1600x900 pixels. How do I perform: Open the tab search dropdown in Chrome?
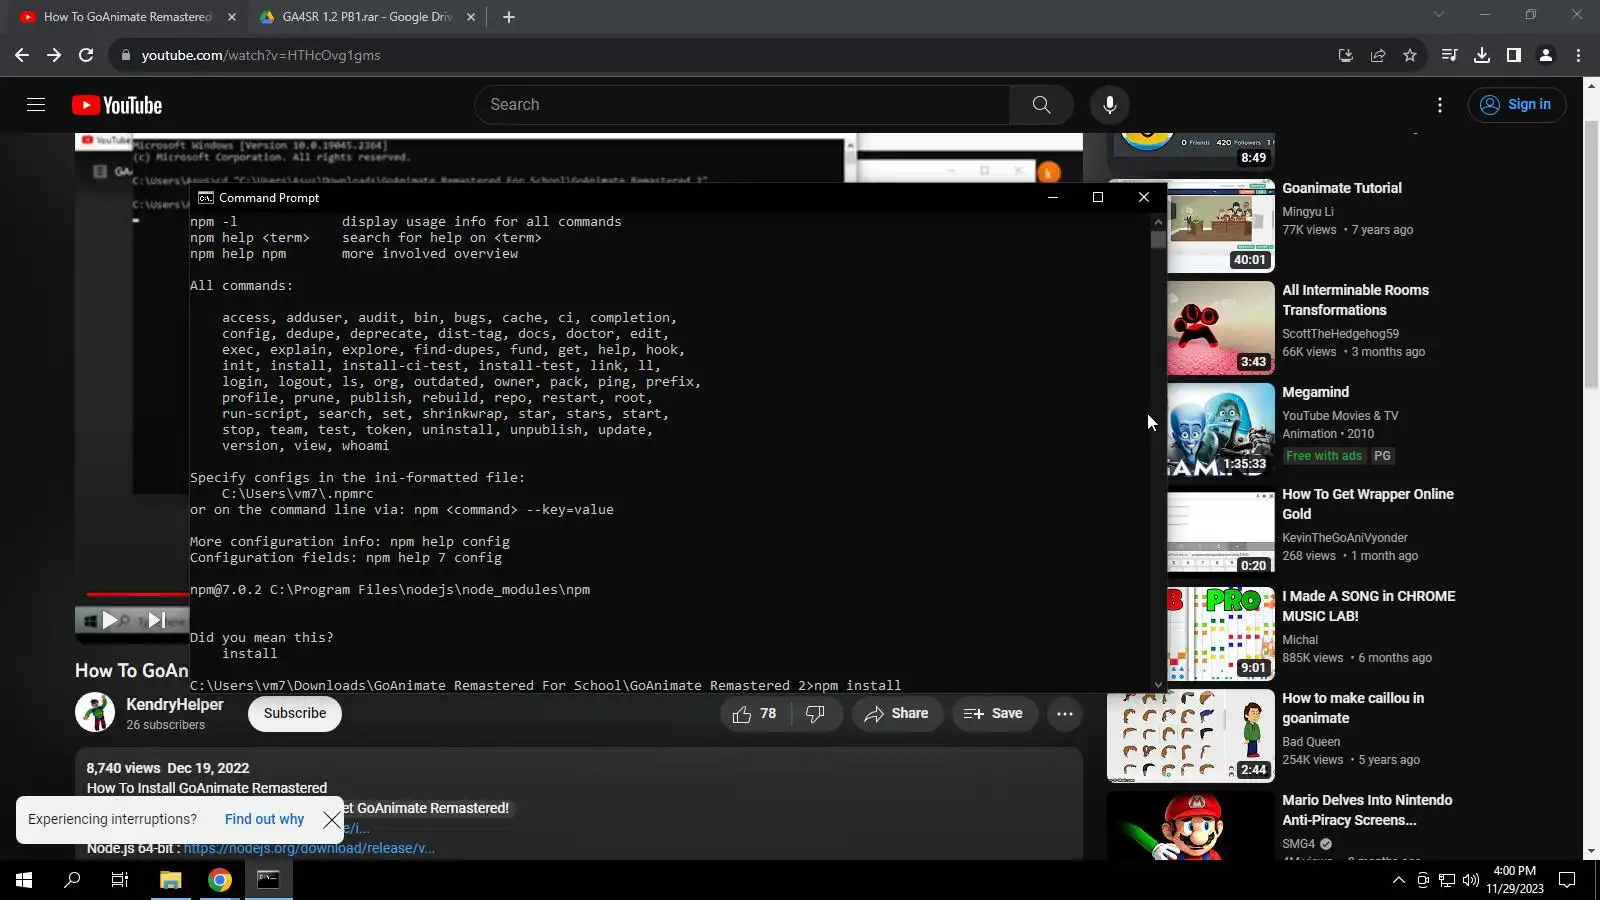click(x=1439, y=15)
